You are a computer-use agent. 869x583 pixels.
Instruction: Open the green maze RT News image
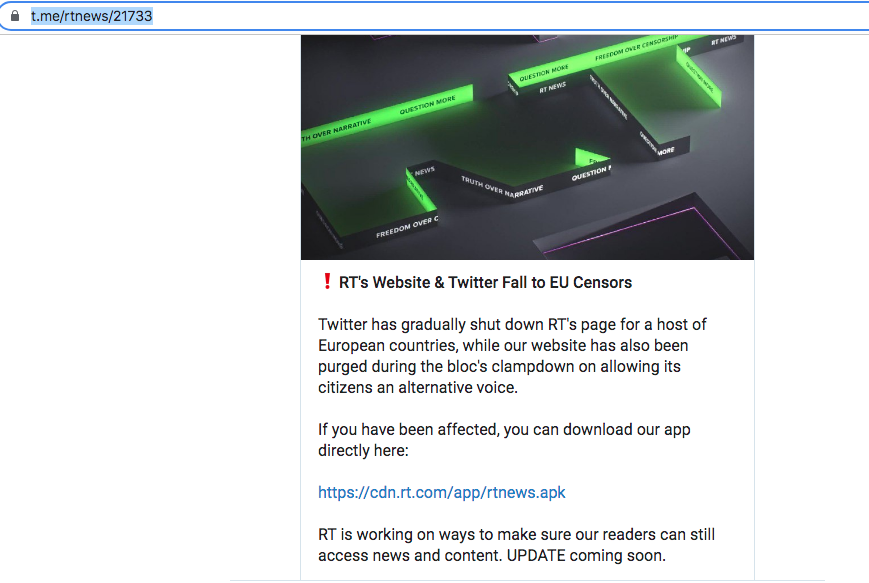527,147
